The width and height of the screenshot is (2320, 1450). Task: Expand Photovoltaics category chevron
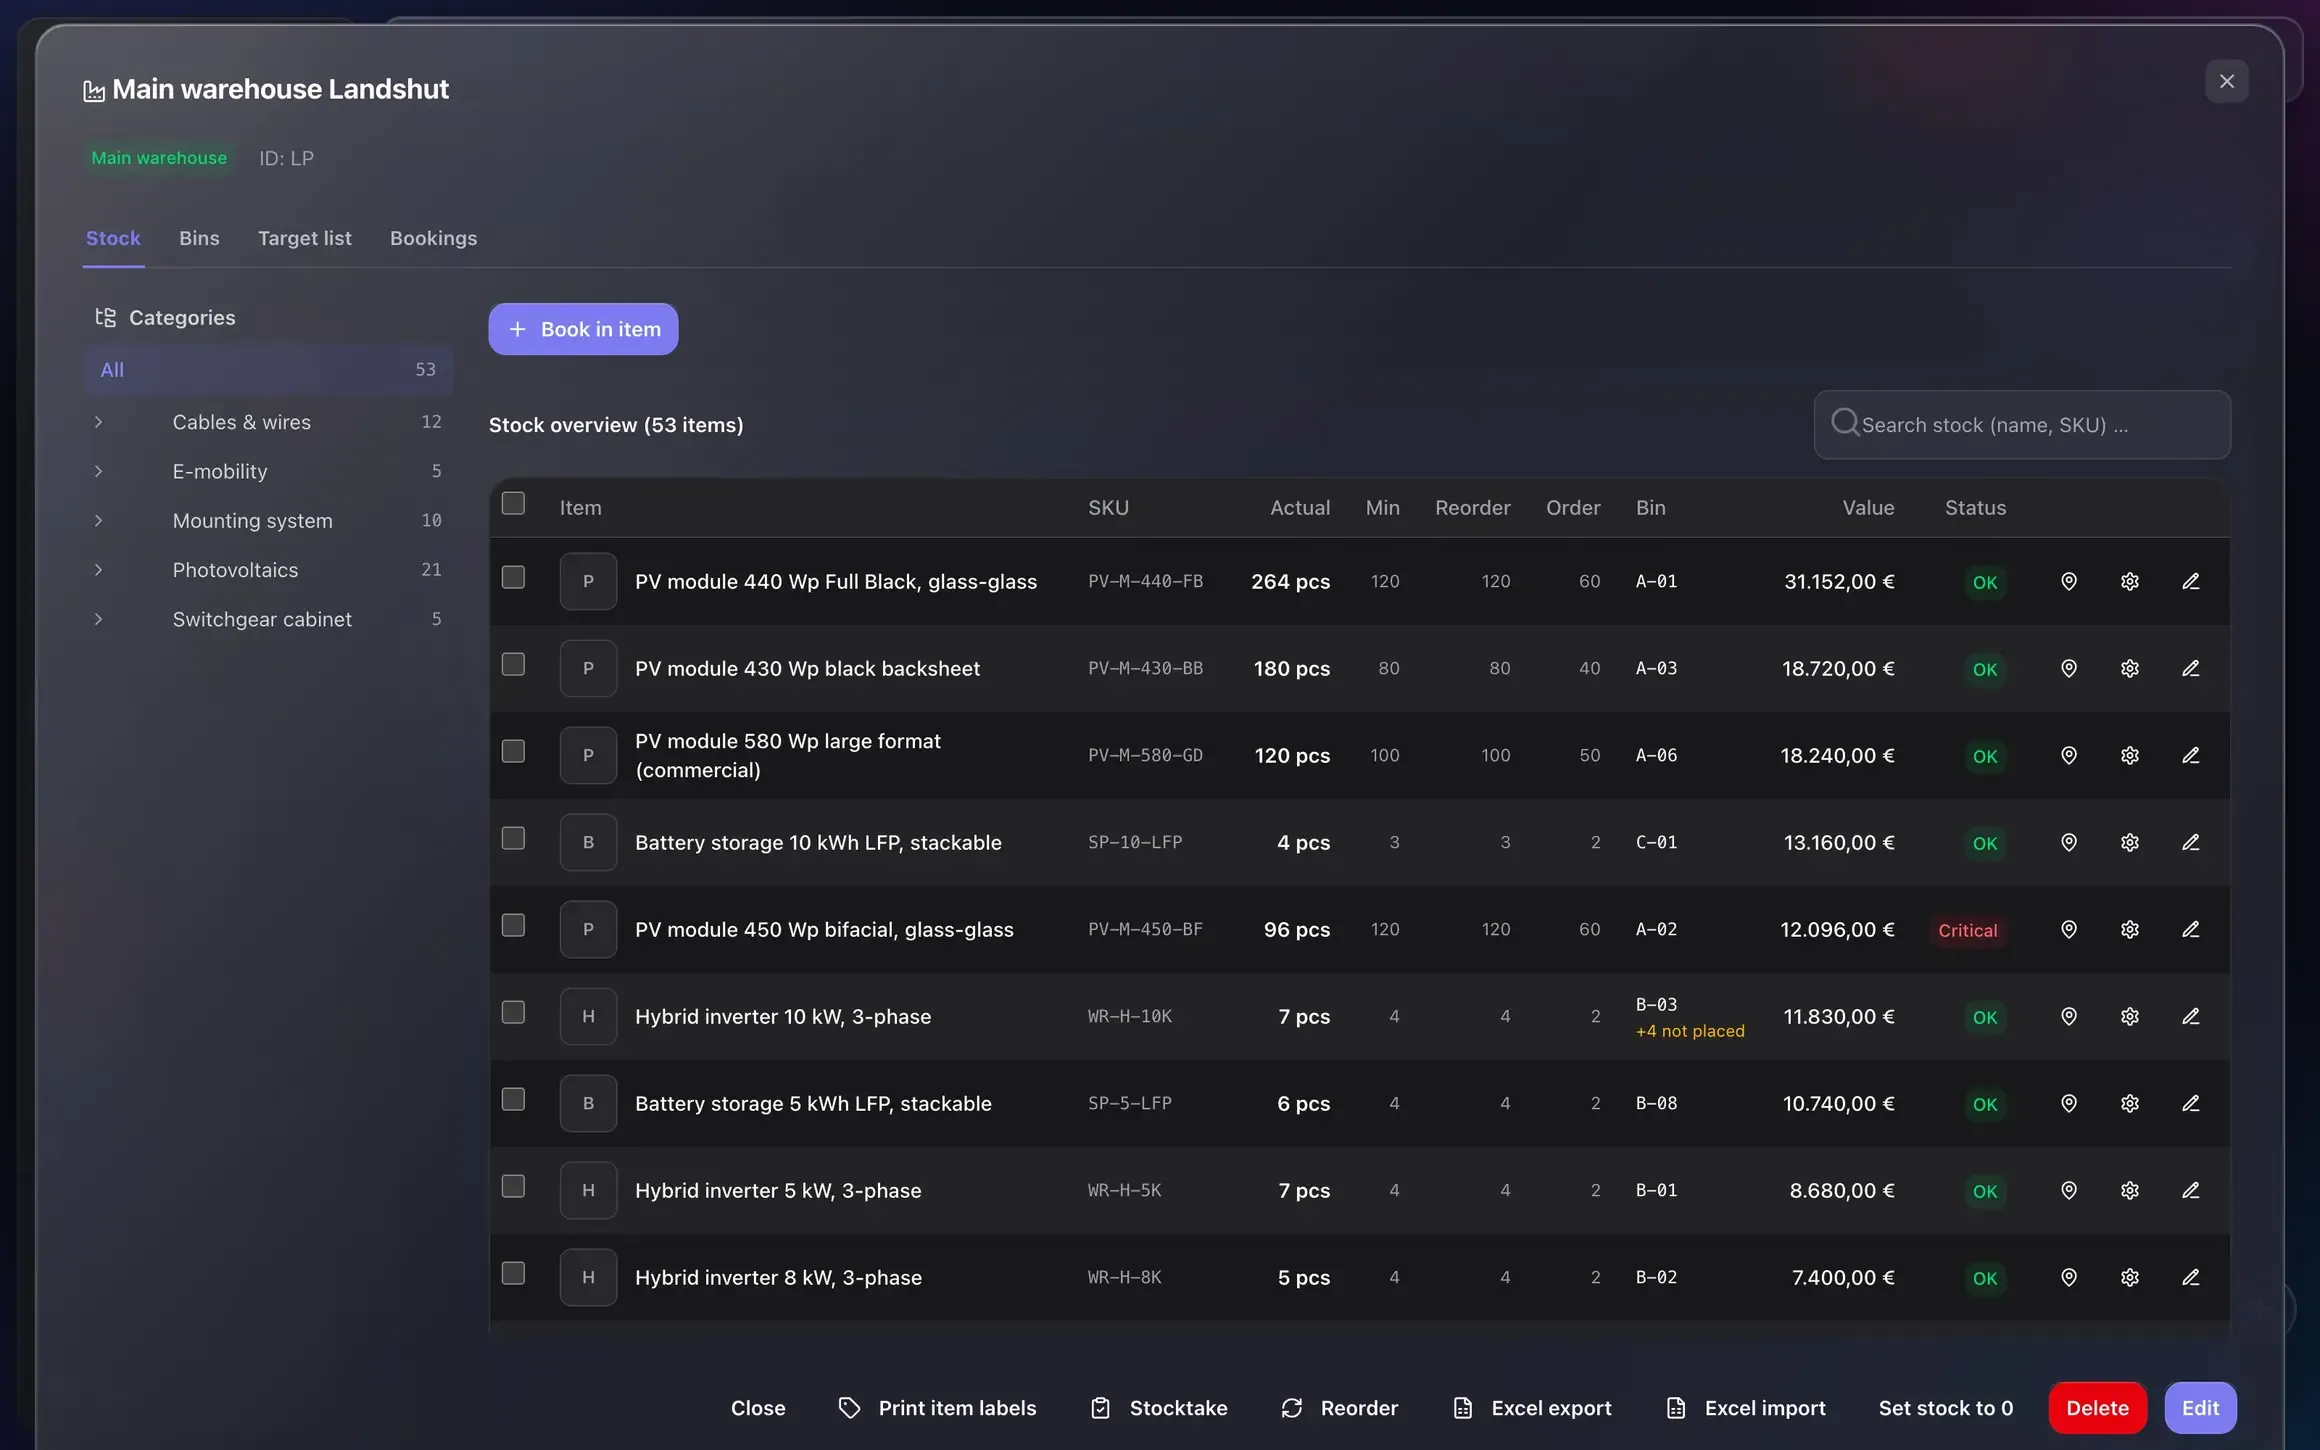98,570
